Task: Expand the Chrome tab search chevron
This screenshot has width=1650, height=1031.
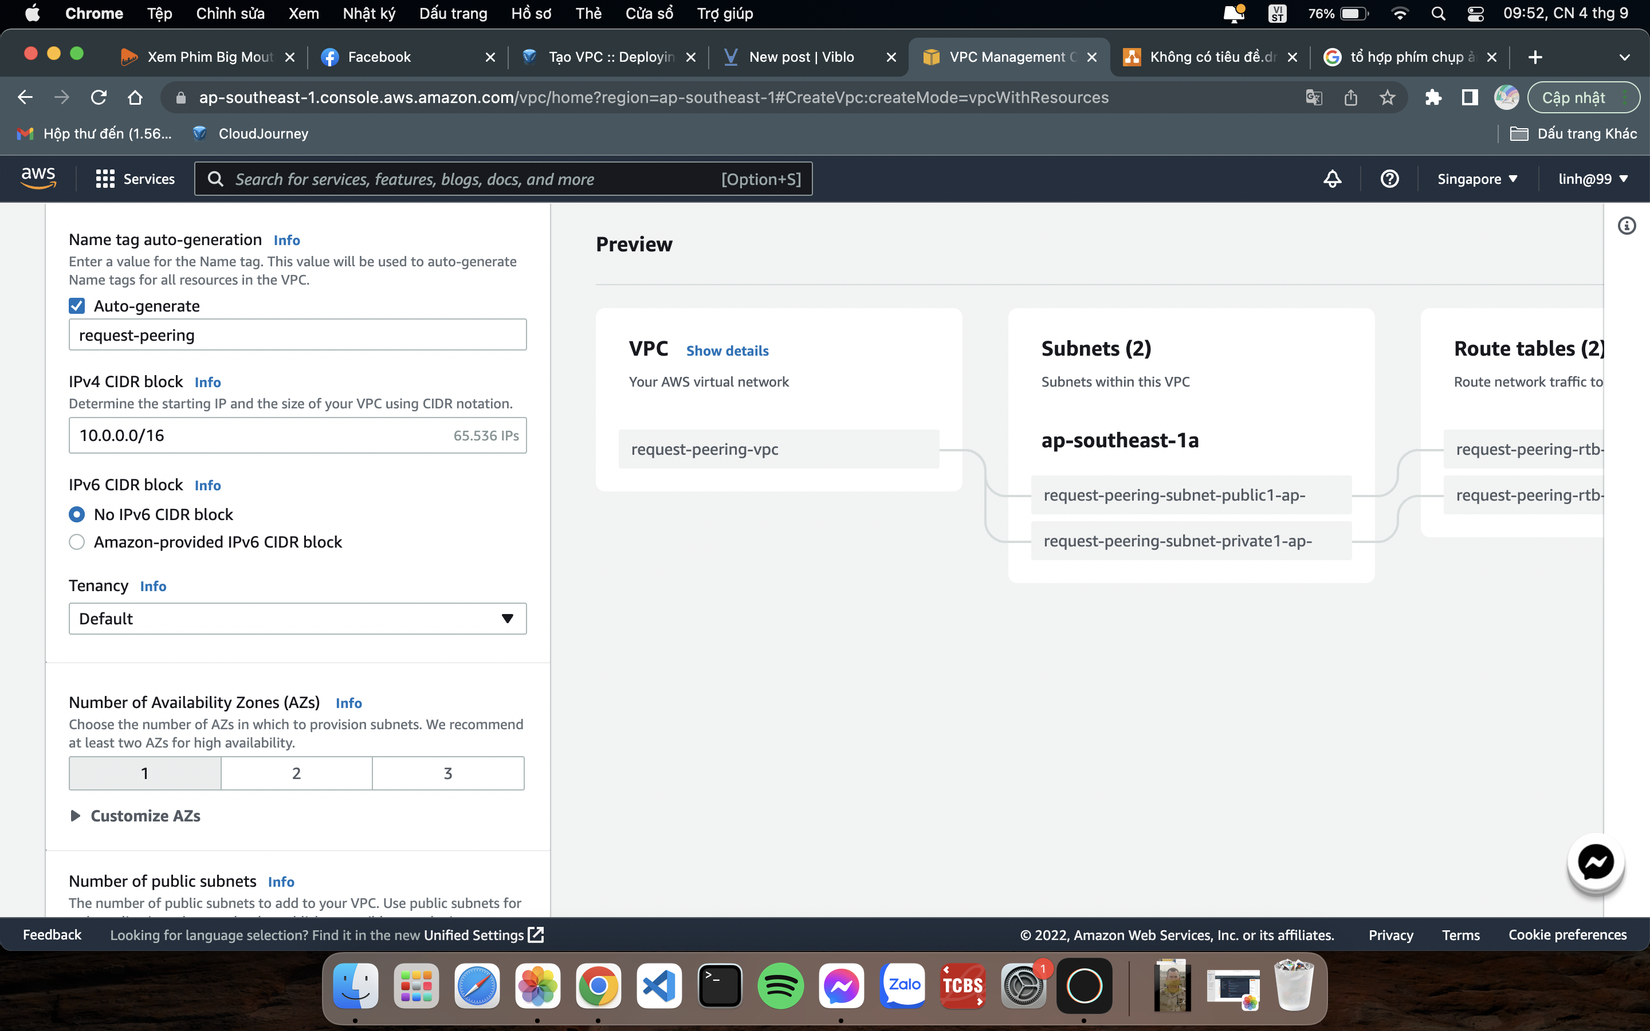Action: pos(1624,57)
